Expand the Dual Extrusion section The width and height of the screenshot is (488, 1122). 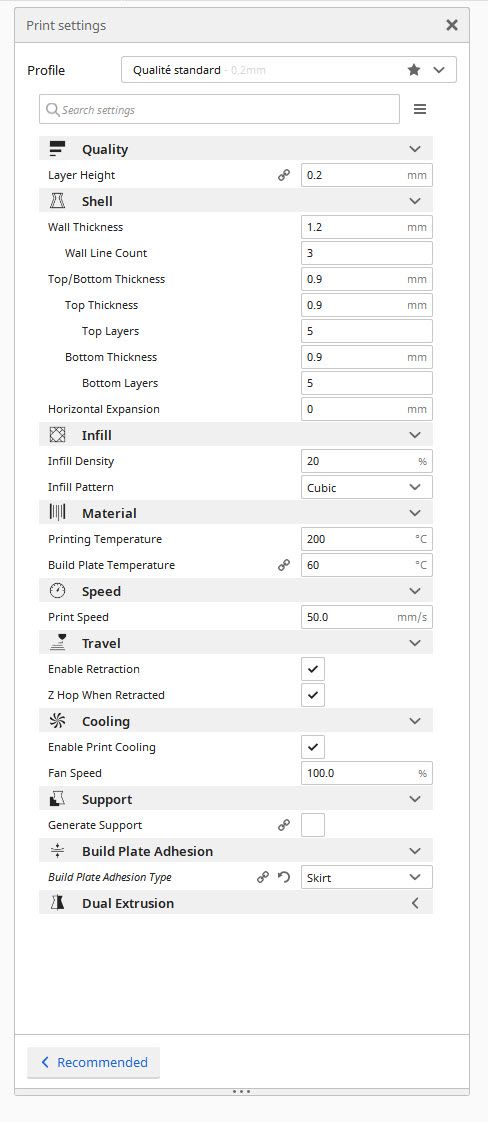tap(236, 903)
